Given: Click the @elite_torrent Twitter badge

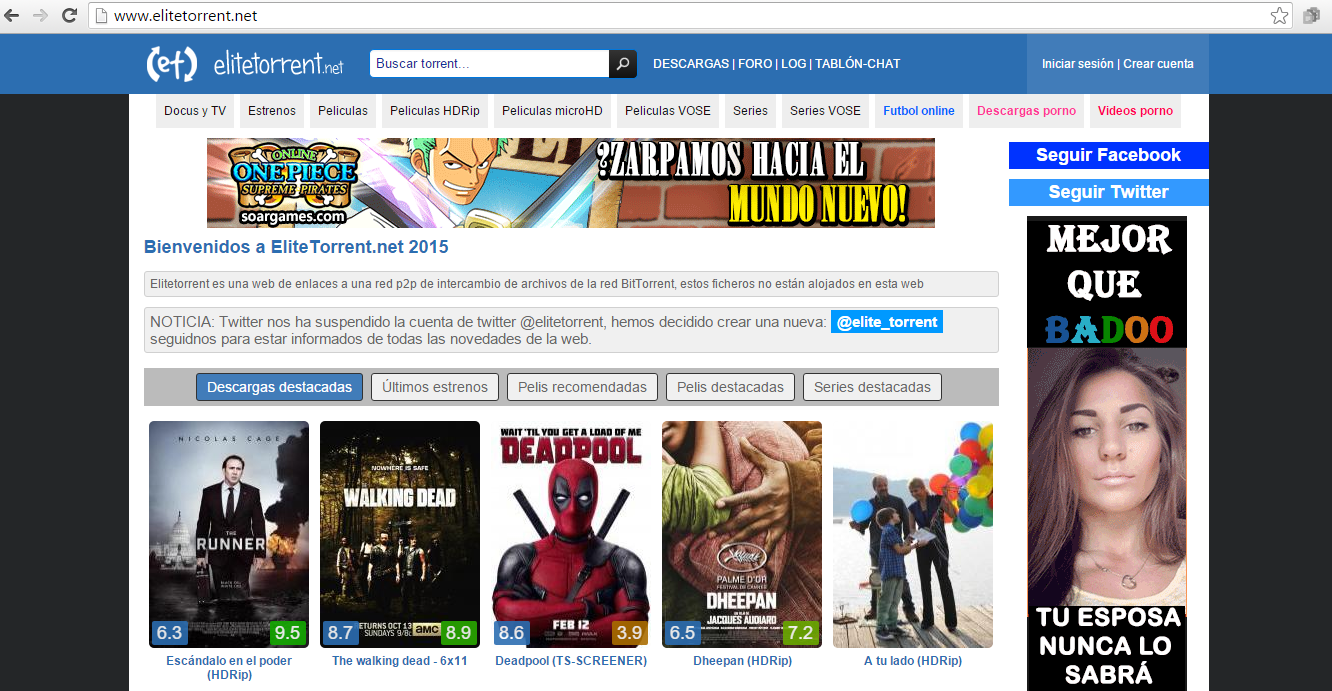Looking at the screenshot, I should point(887,322).
